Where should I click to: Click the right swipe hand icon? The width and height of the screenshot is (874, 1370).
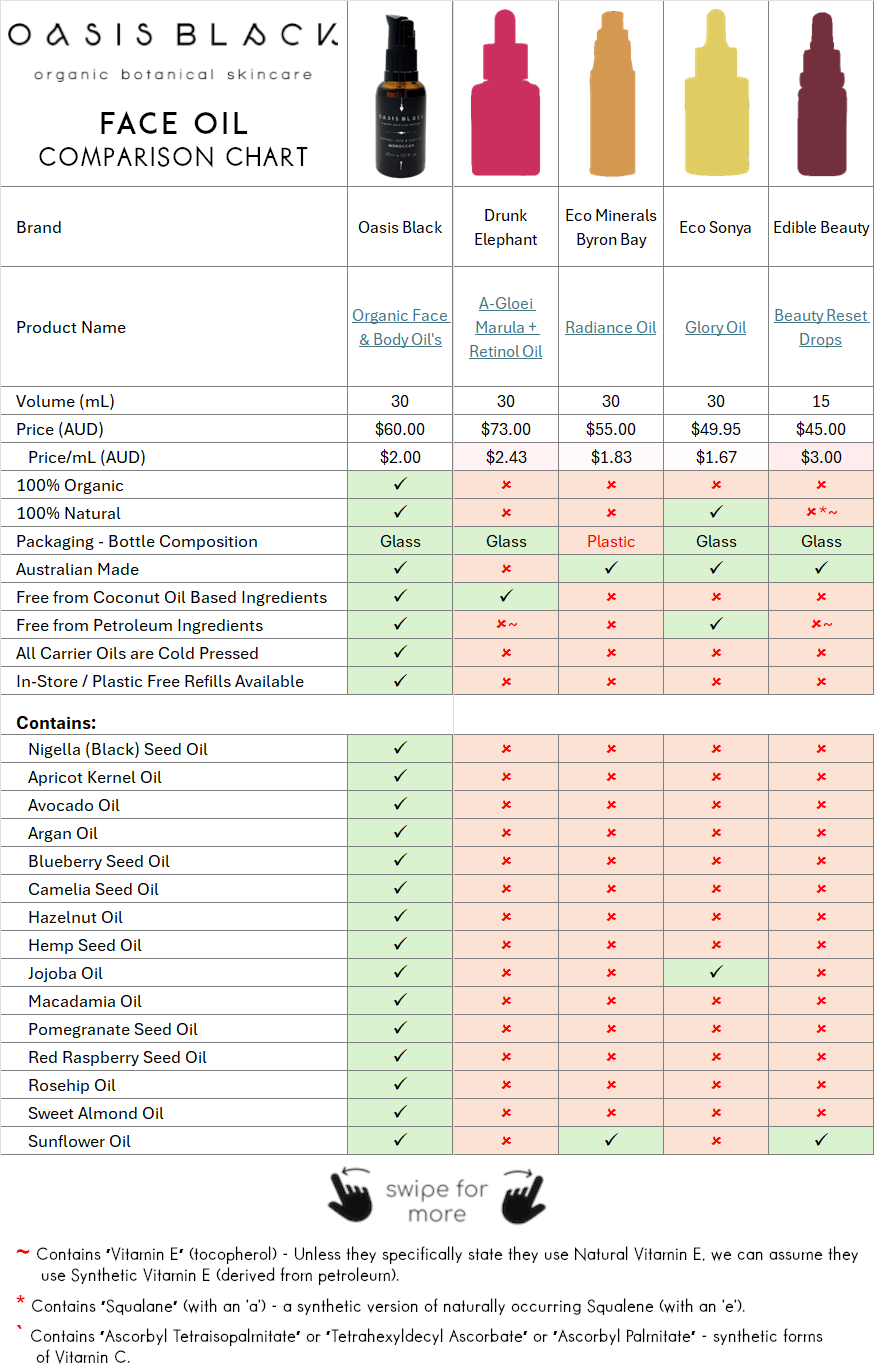[x=523, y=1196]
